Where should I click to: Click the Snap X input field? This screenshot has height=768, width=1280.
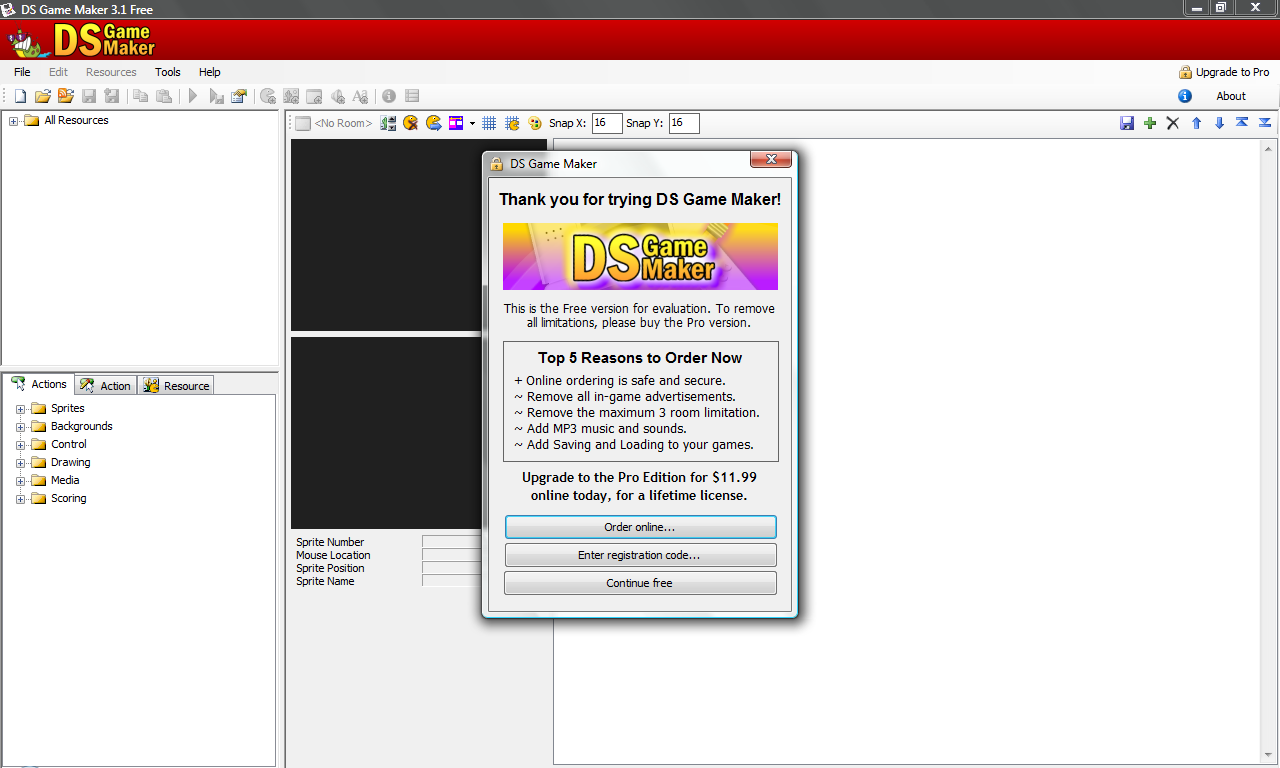tap(607, 123)
